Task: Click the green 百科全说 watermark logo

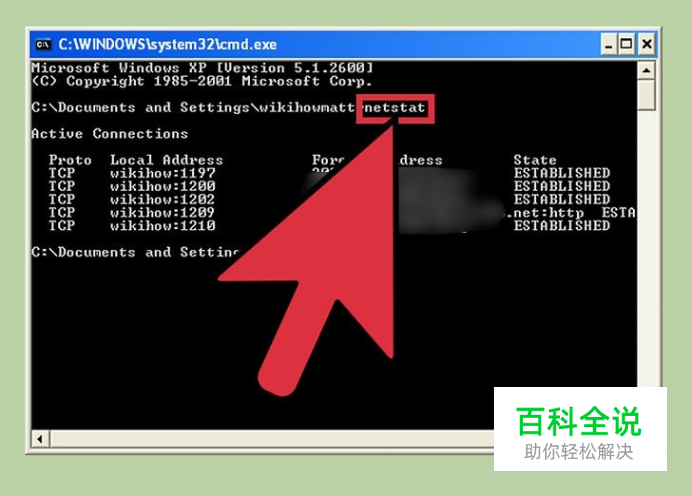Action: tap(579, 422)
